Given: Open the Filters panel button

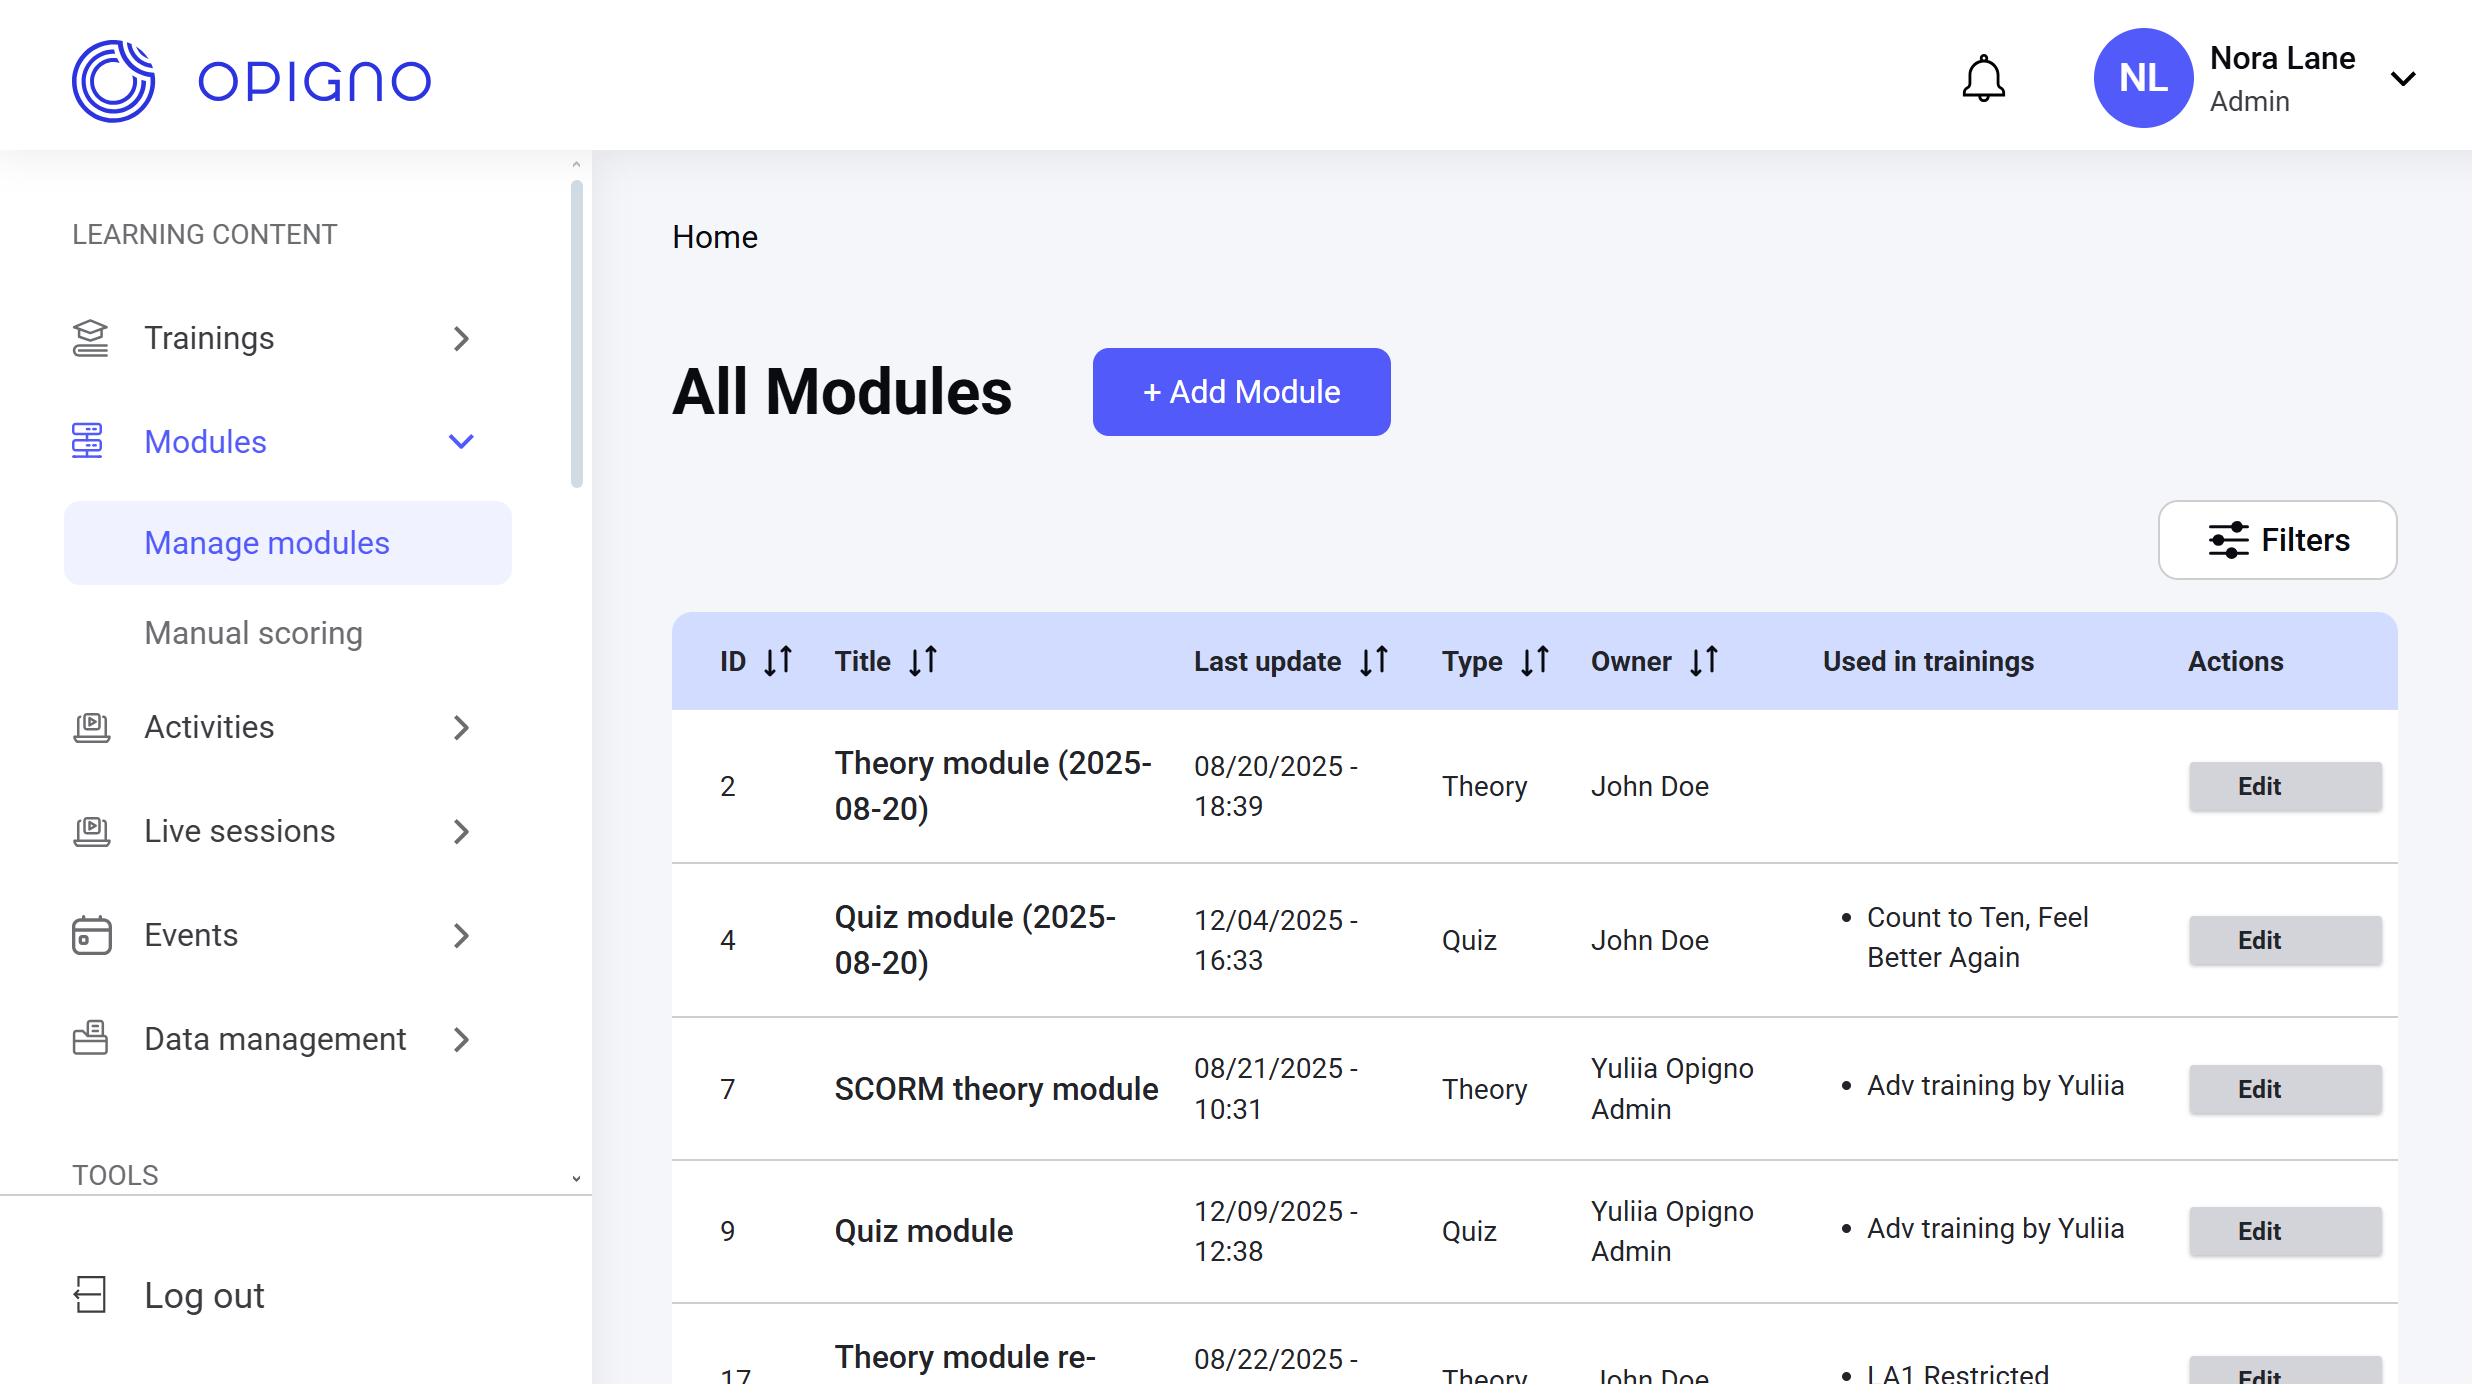Looking at the screenshot, I should (x=2277, y=540).
